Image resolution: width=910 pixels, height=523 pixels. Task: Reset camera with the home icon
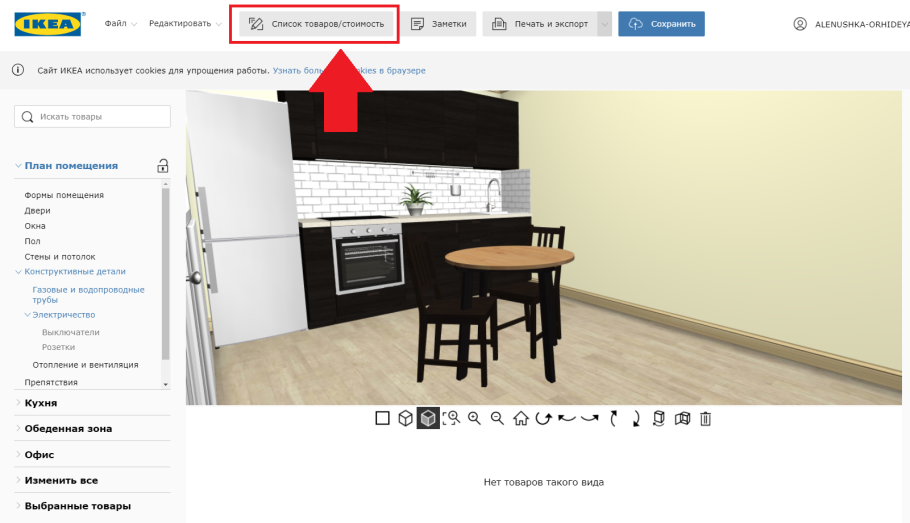520,419
